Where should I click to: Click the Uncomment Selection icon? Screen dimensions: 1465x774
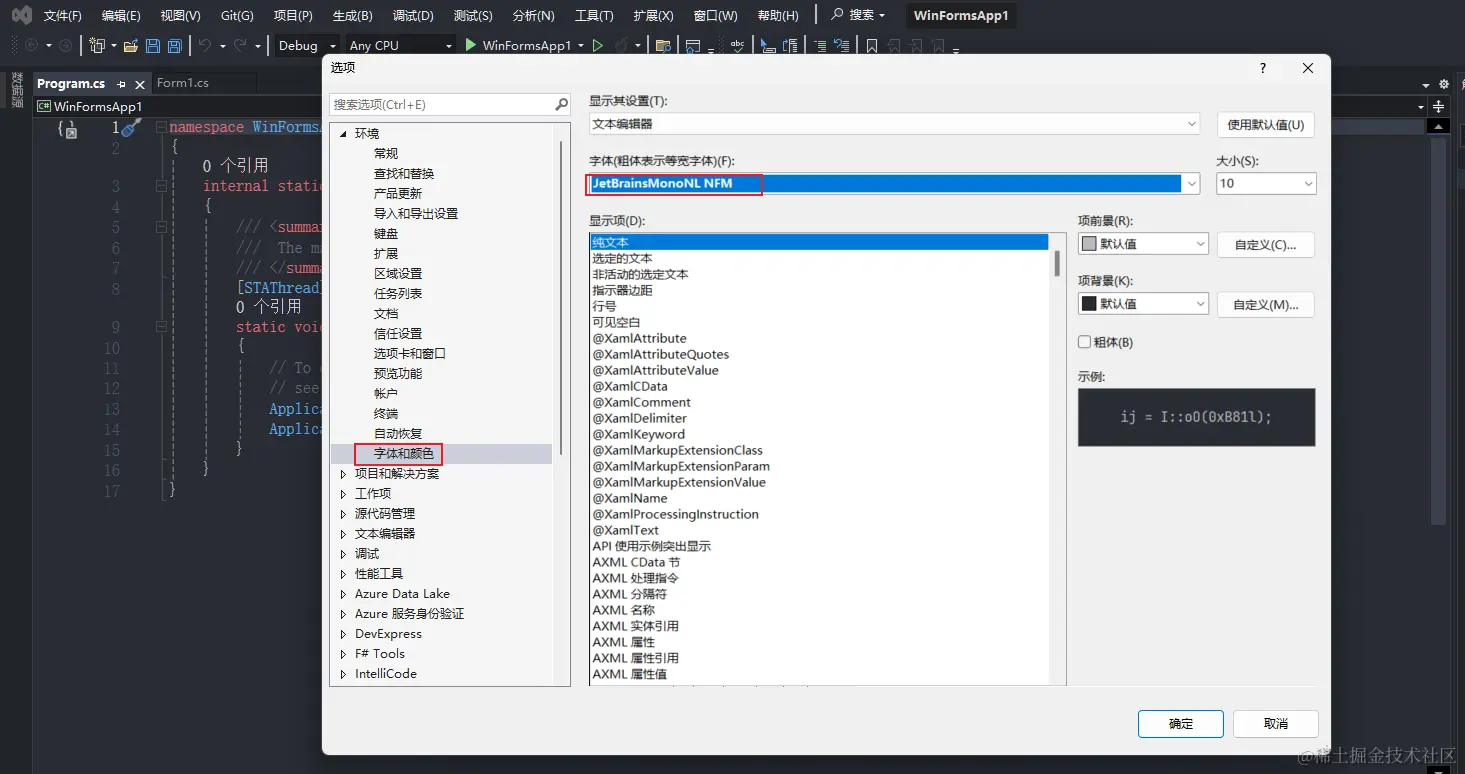coord(841,45)
